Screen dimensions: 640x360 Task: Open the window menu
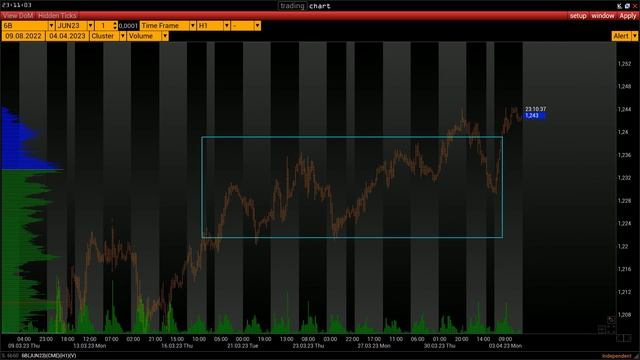coord(603,16)
